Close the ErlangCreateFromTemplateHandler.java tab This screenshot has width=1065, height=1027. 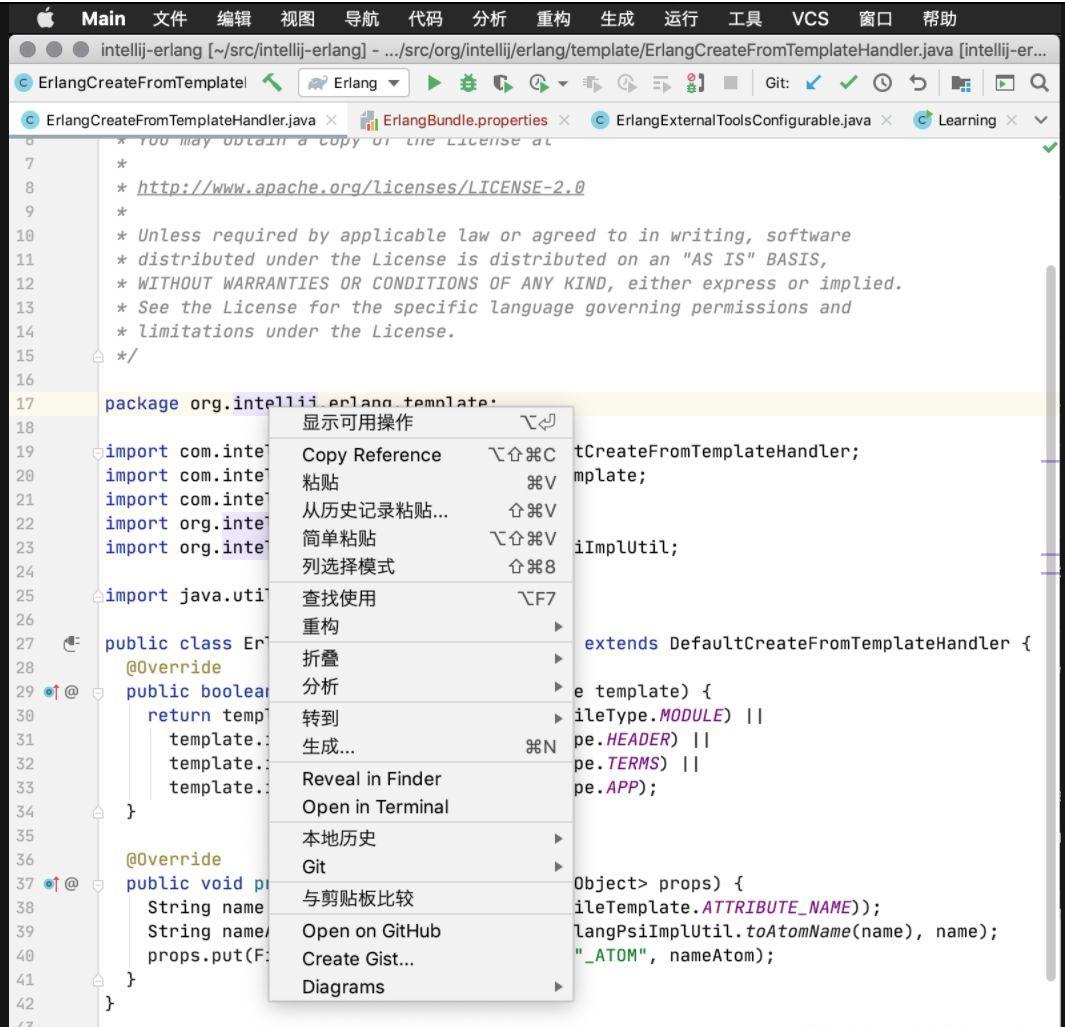click(x=331, y=120)
